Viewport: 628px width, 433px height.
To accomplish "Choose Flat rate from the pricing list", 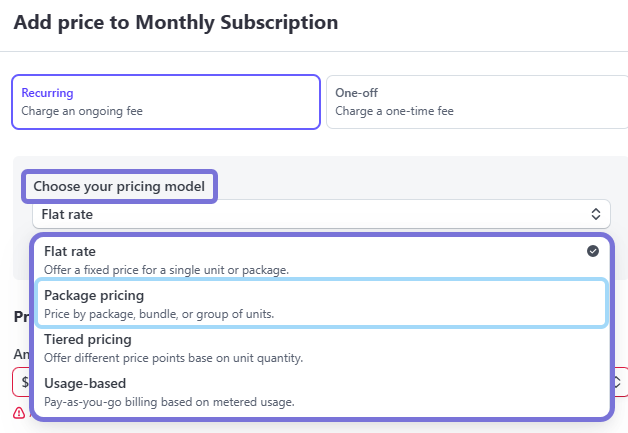I will click(70, 251).
